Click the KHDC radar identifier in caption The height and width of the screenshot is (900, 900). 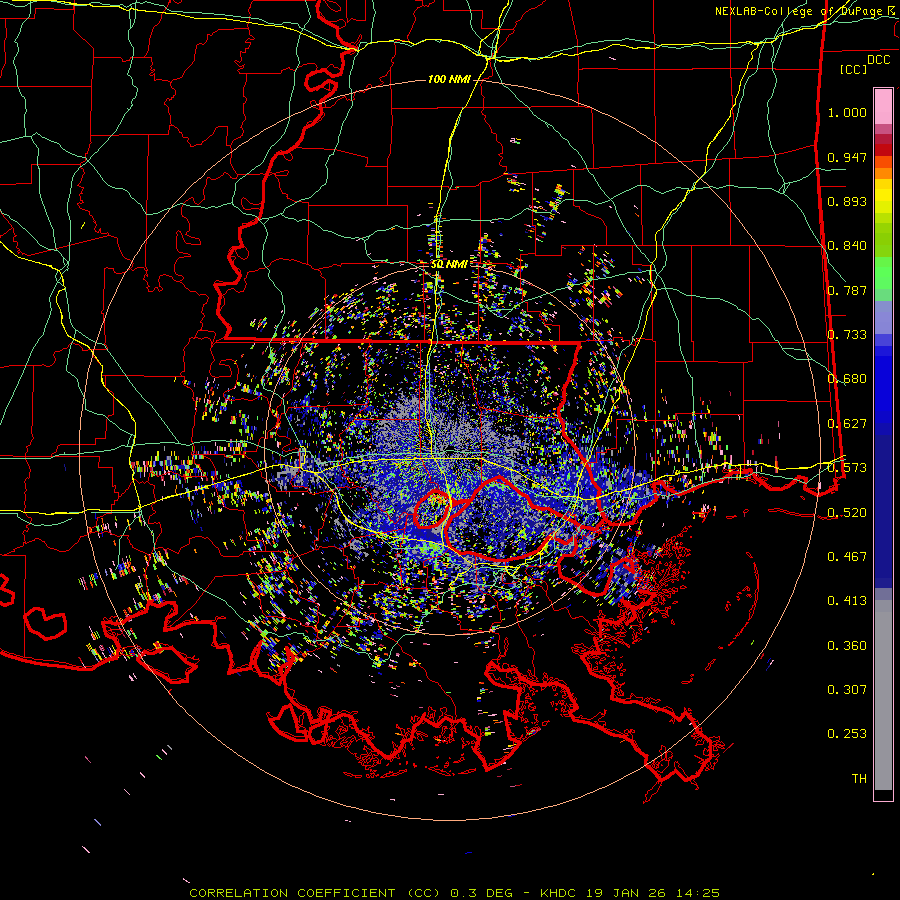pyautogui.click(x=560, y=893)
